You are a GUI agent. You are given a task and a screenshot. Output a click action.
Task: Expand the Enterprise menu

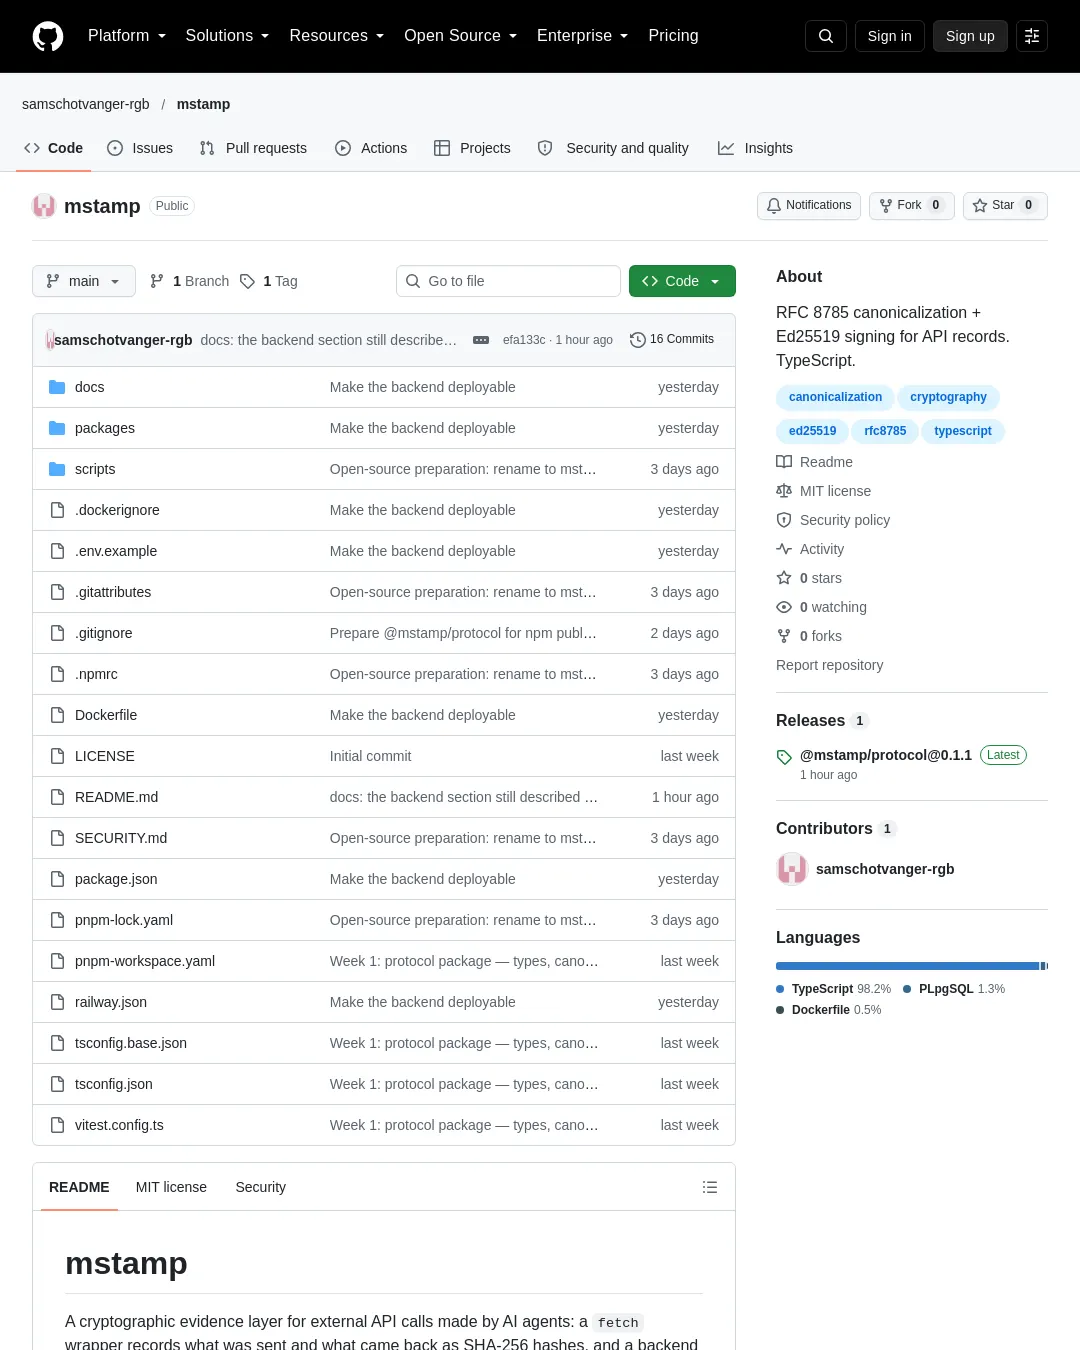(582, 36)
